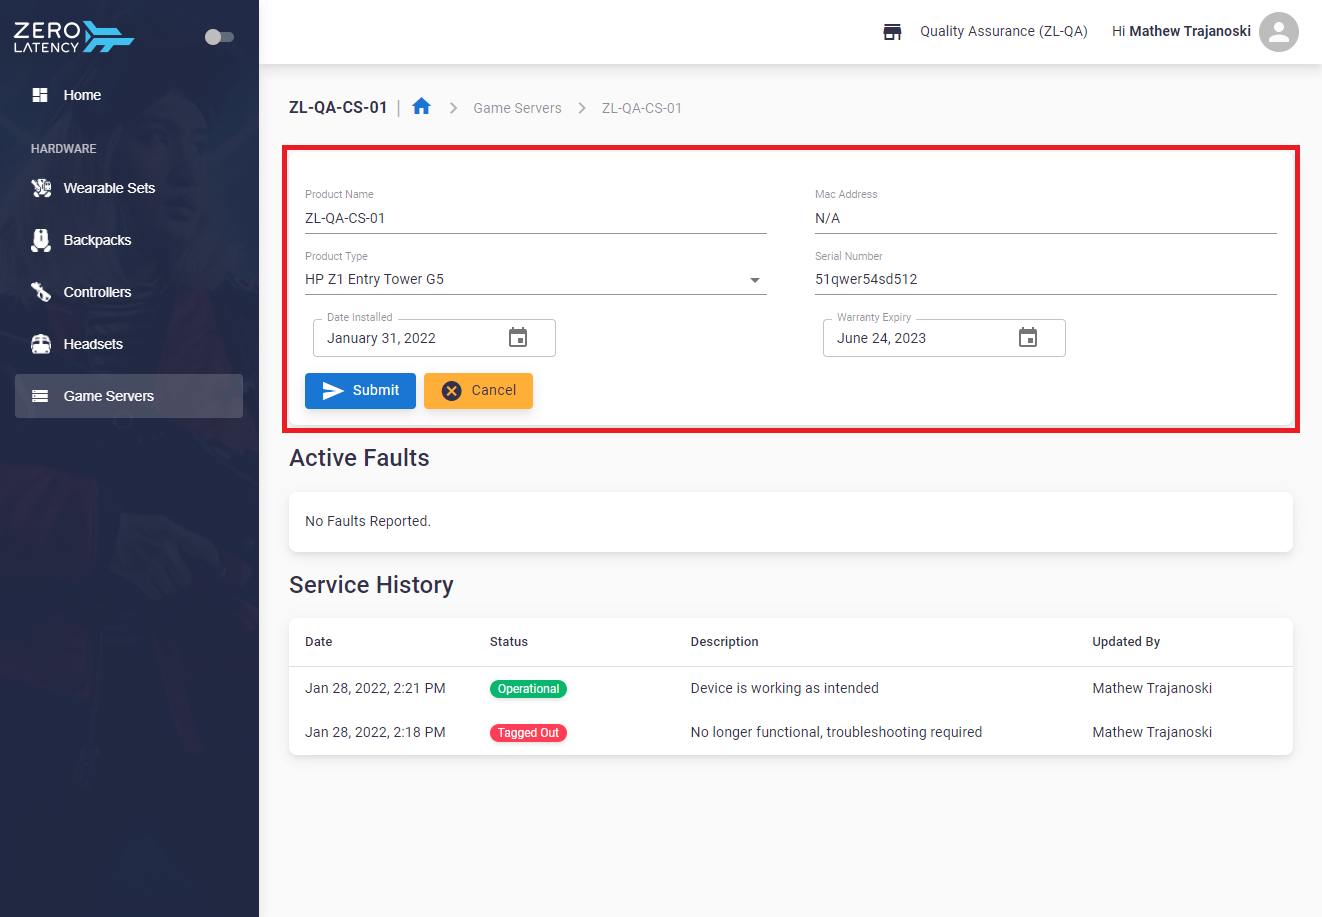The image size is (1322, 917).
Task: Click 'Device is working as intended' description
Action: tap(785, 688)
